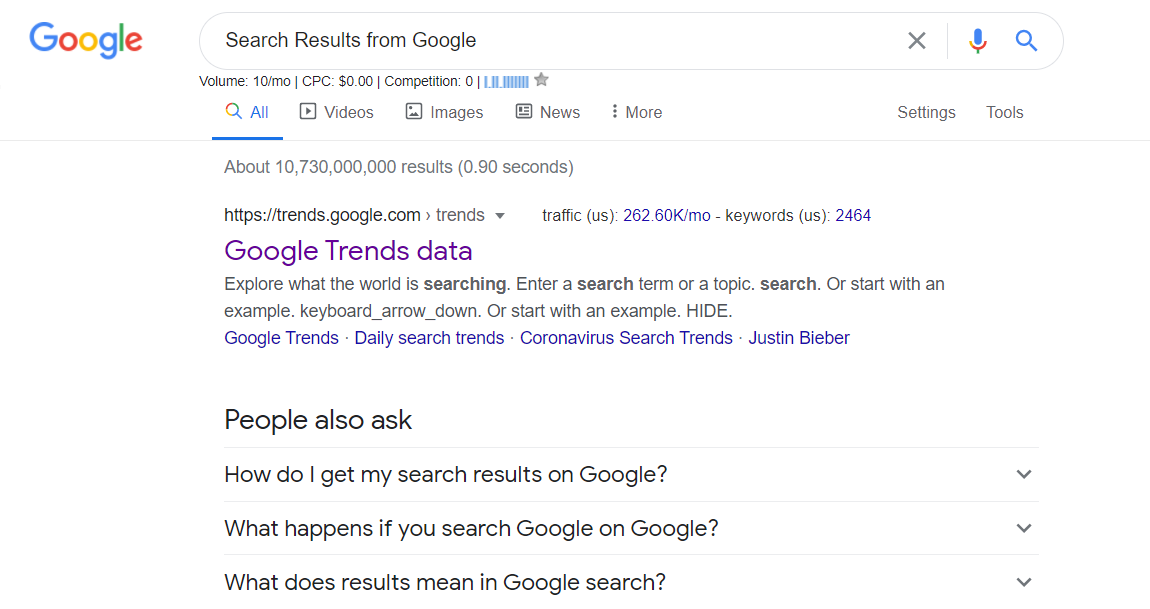Expand 'What happens if you search Google' question
Image resolution: width=1150 pixels, height=609 pixels.
click(1023, 528)
